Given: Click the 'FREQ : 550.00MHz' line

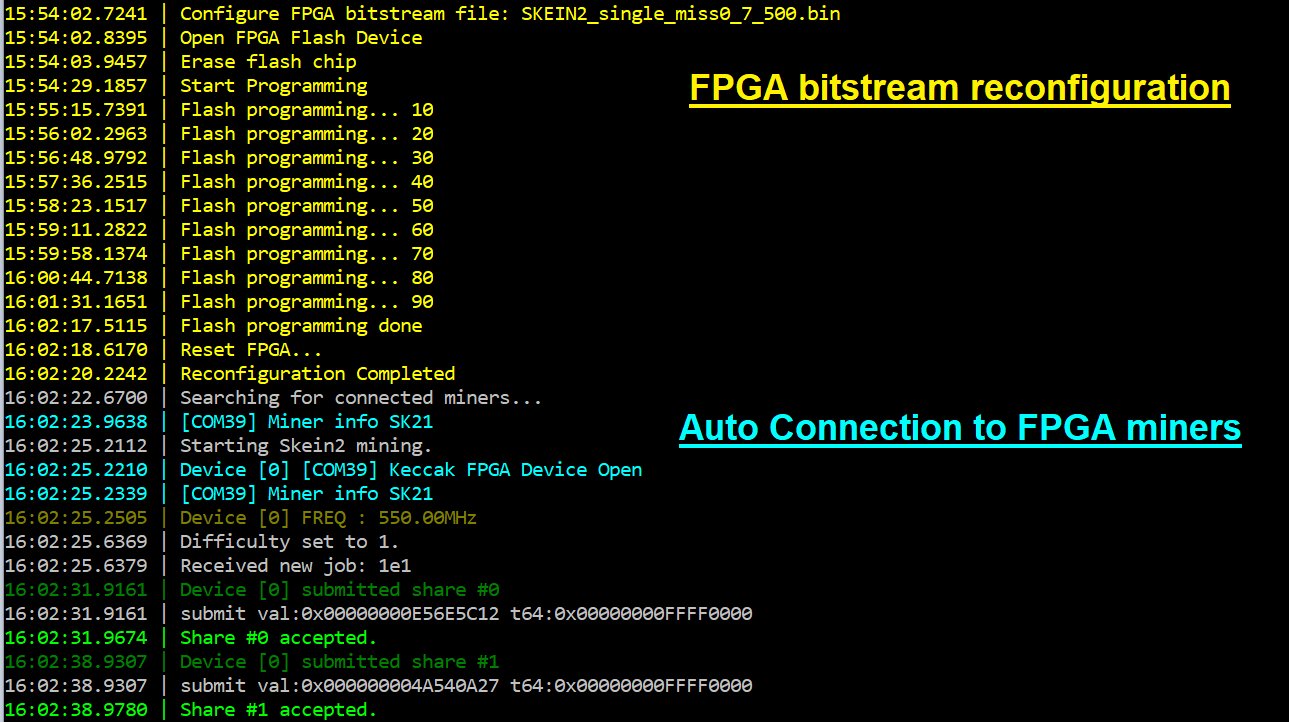Looking at the screenshot, I should (241, 518).
